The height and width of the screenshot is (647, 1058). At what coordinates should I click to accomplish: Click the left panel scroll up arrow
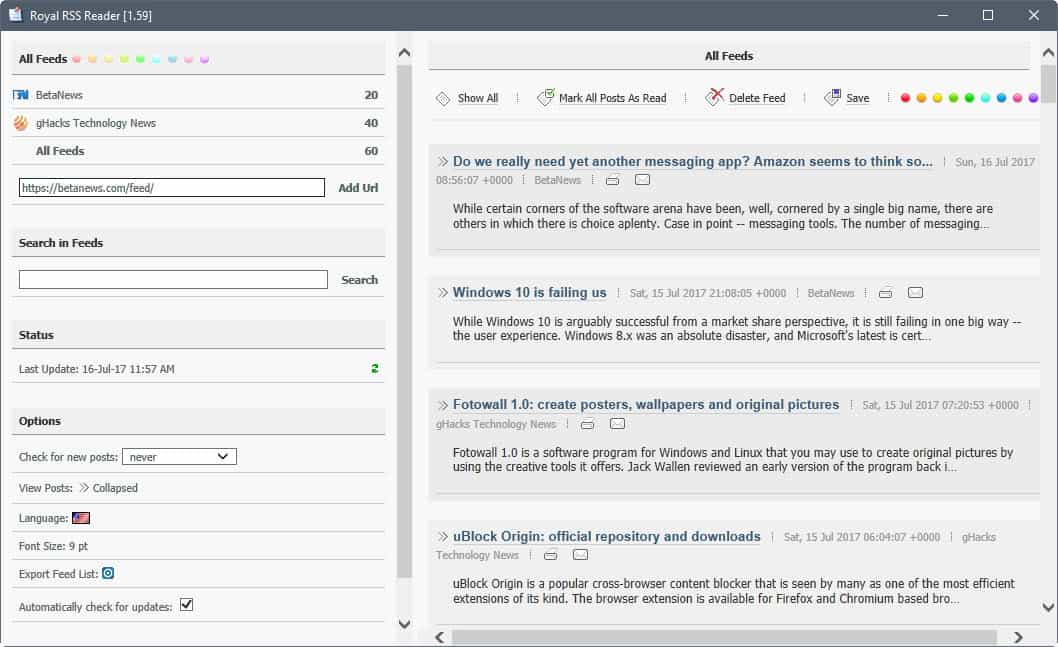[x=404, y=53]
